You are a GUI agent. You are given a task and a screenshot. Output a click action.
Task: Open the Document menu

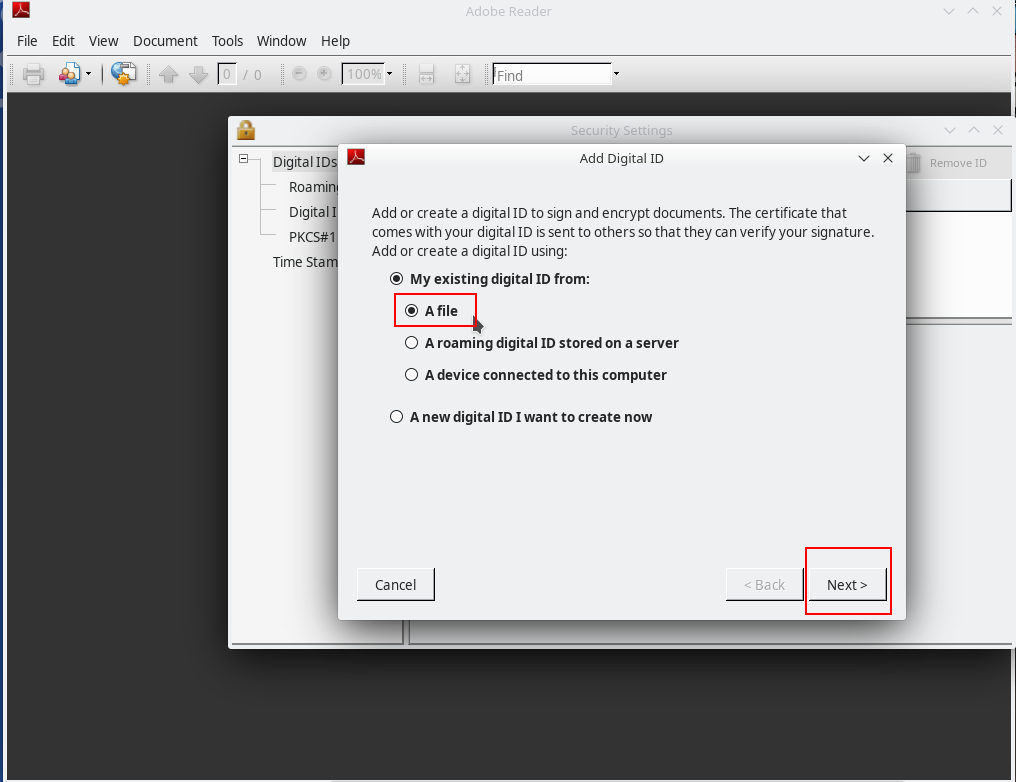(165, 41)
